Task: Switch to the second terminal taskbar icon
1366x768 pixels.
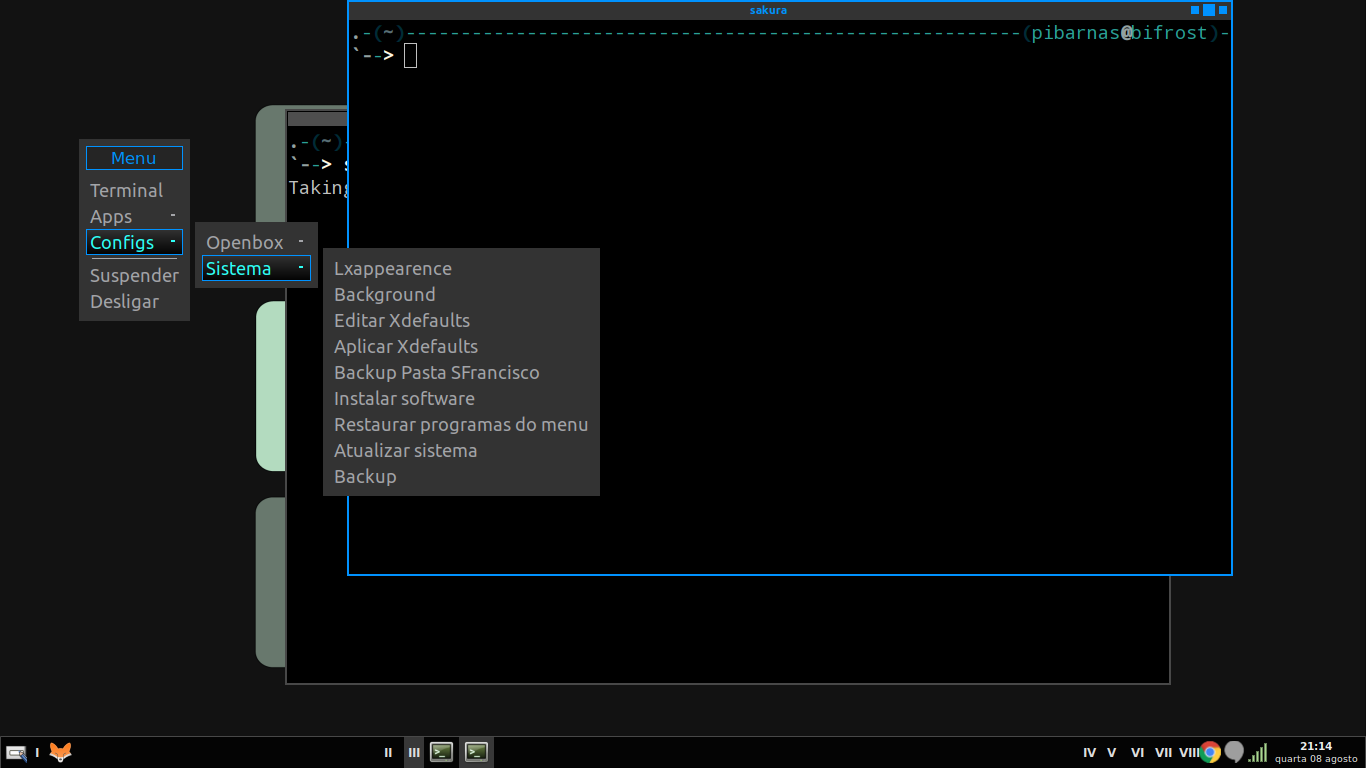Action: click(x=477, y=752)
